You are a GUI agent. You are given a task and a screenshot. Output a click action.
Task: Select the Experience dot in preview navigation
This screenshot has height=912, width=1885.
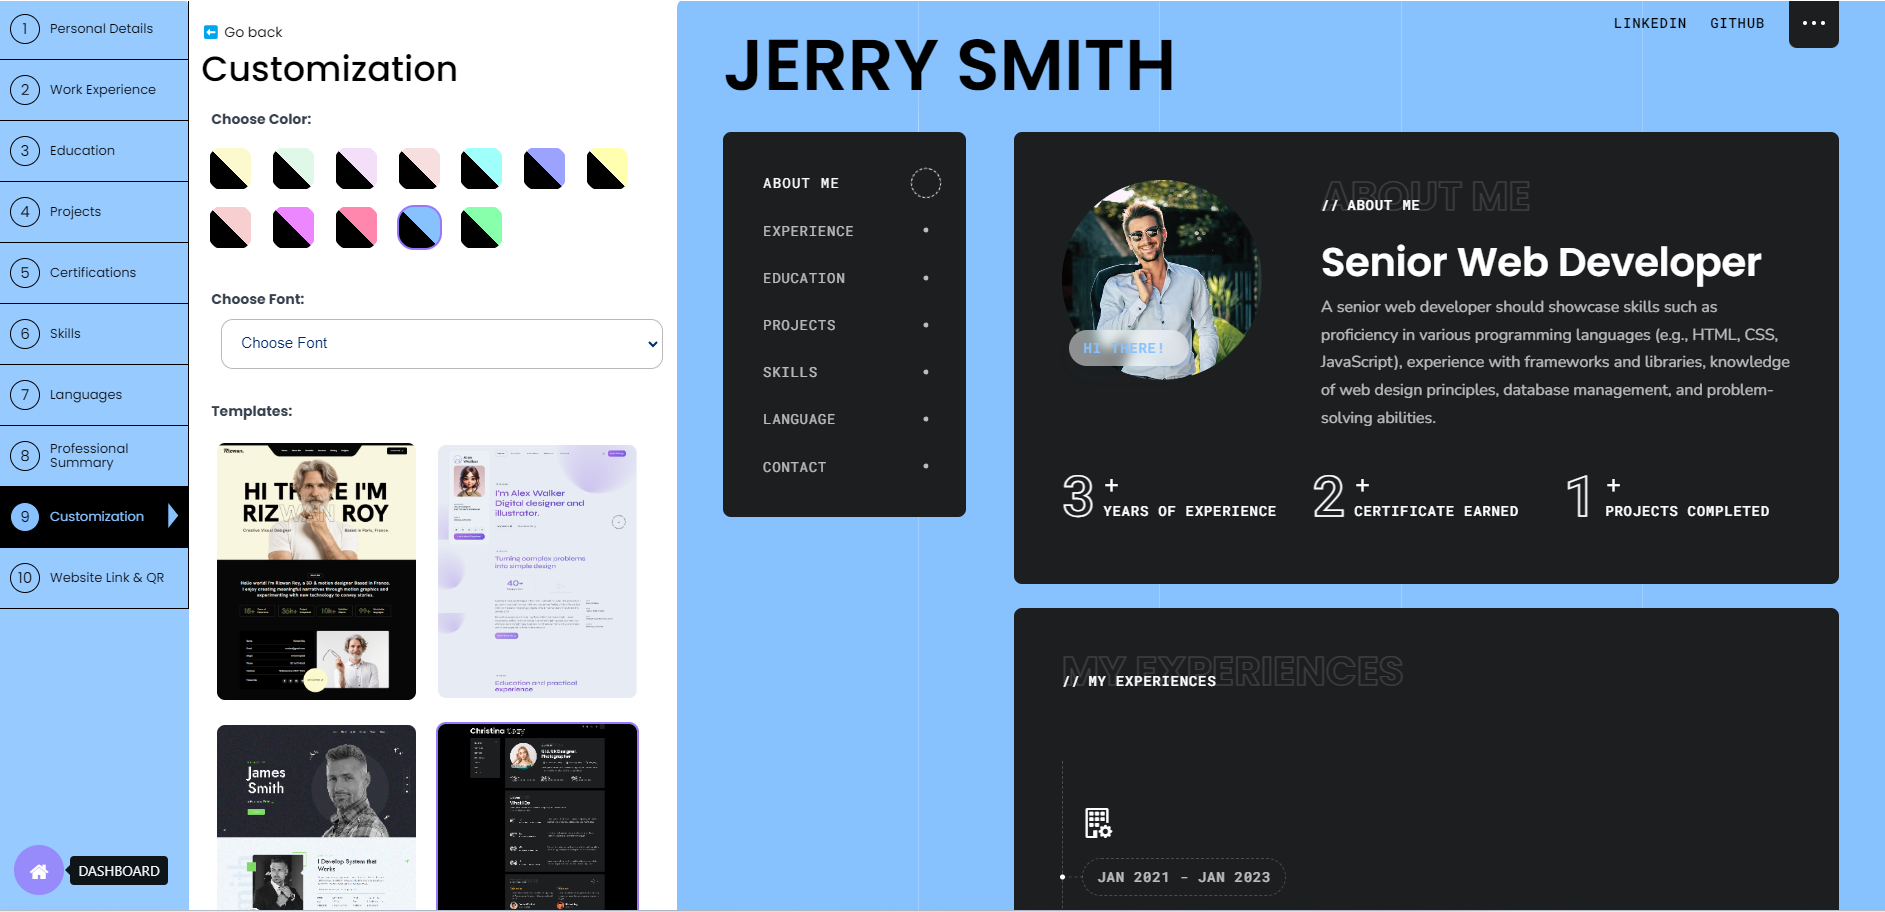(925, 231)
